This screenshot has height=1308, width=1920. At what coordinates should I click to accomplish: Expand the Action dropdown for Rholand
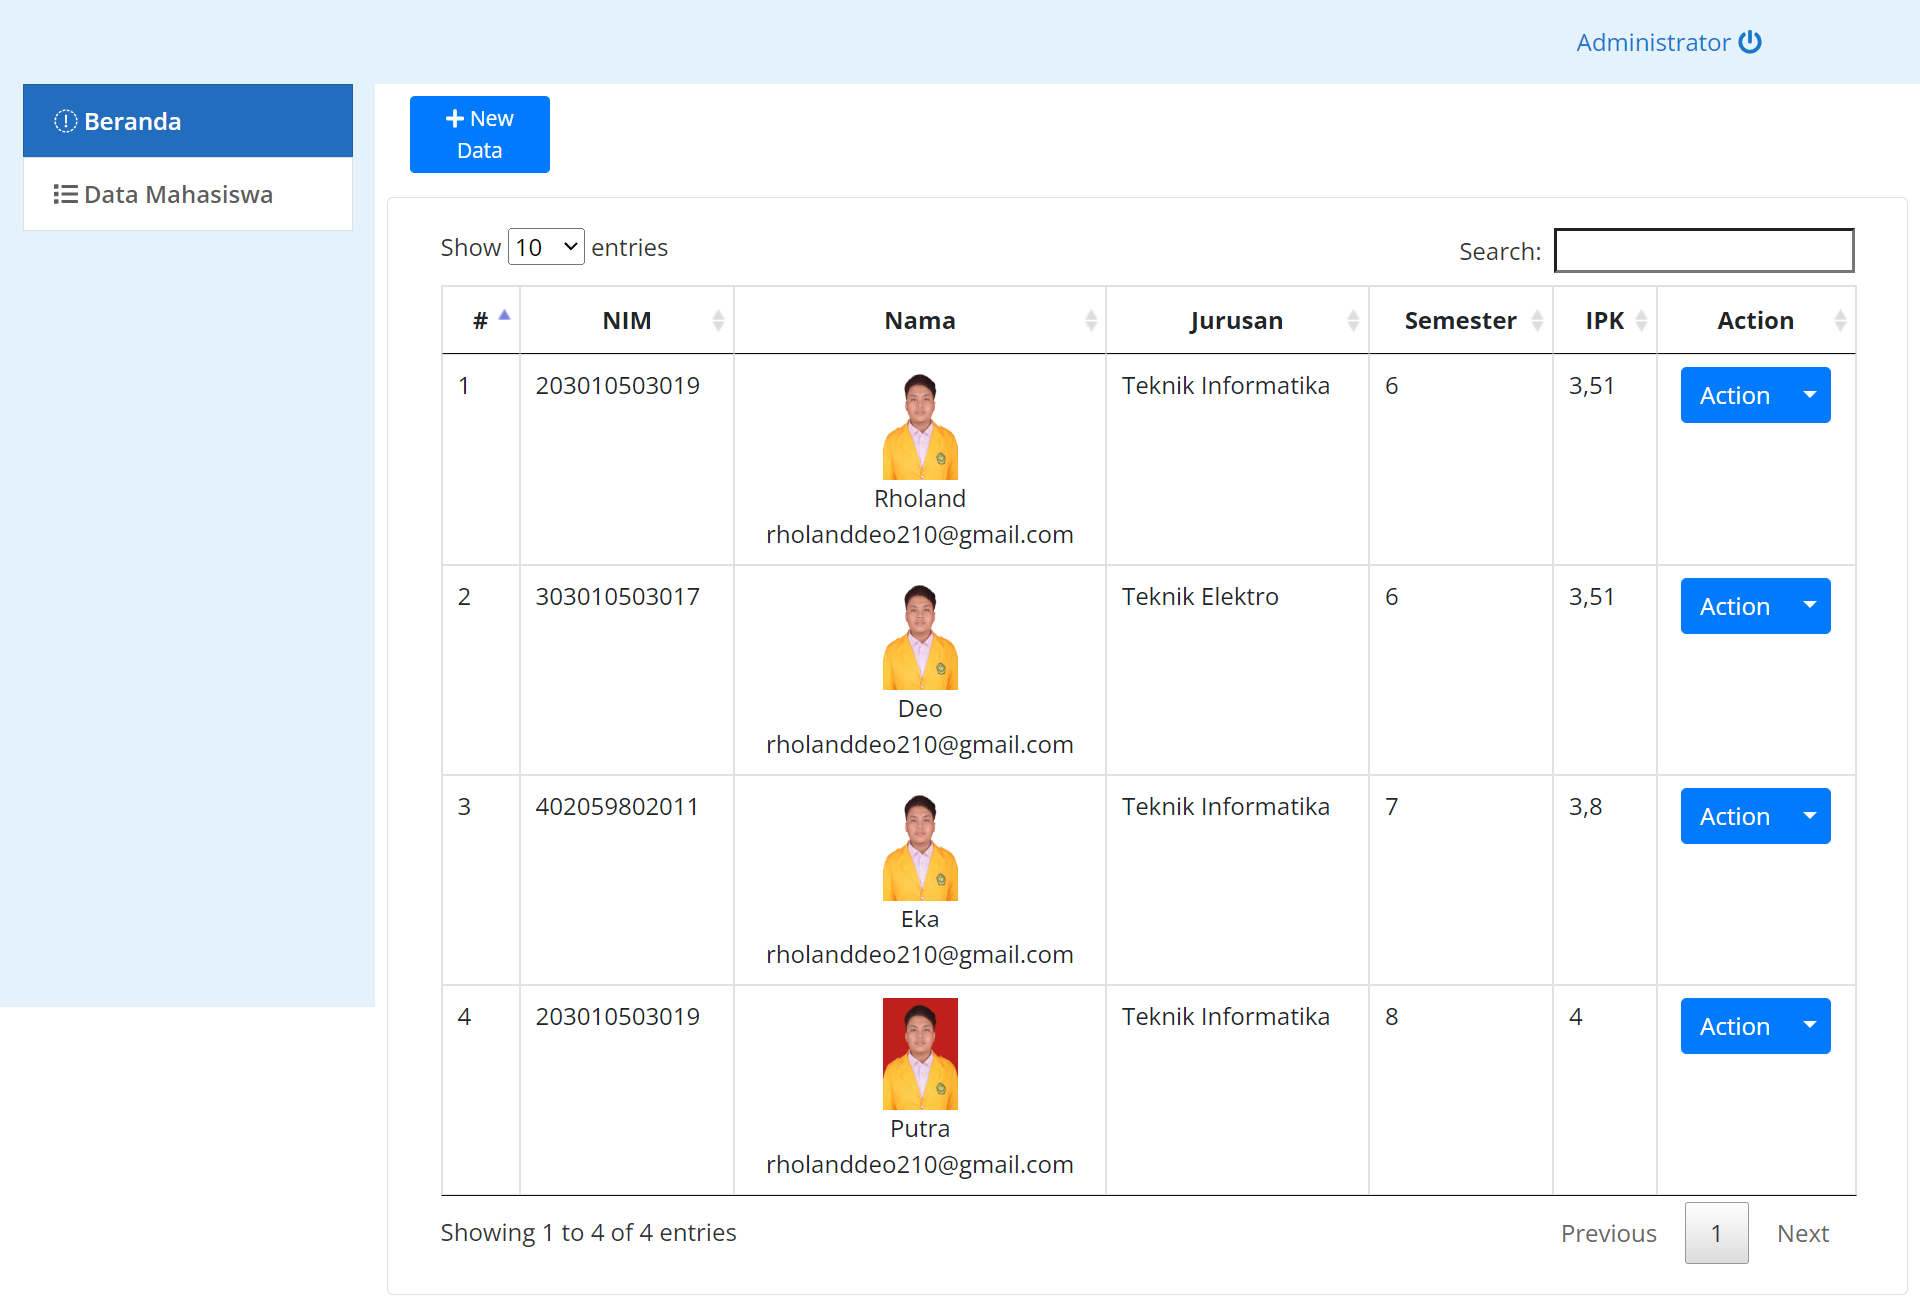(1810, 395)
